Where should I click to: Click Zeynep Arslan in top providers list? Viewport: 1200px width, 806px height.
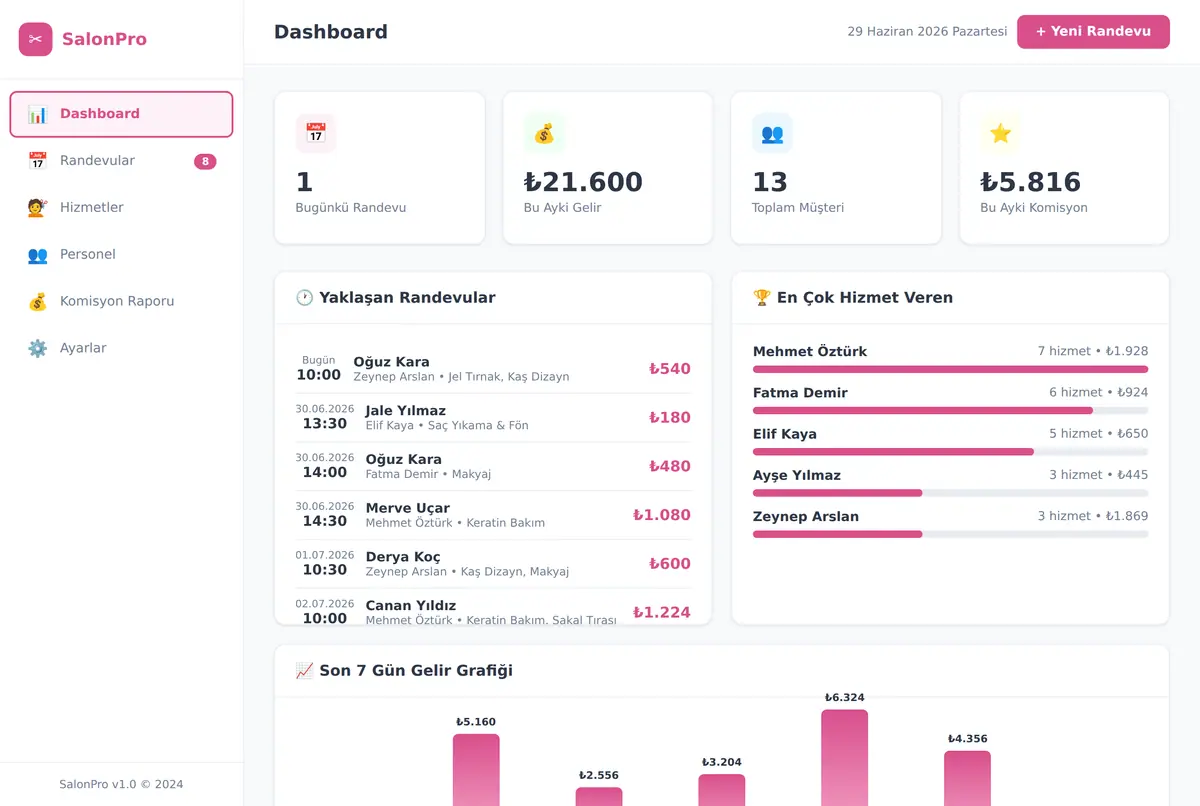(x=806, y=517)
